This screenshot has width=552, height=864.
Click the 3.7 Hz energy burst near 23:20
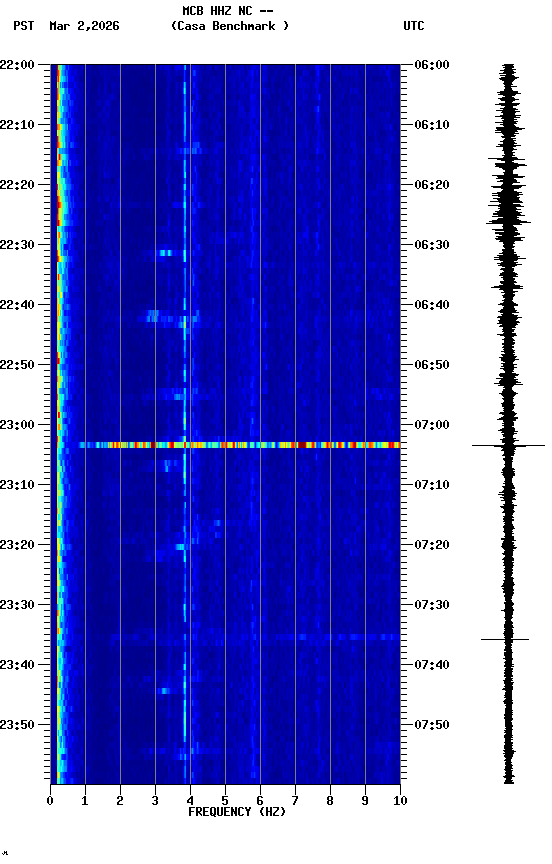pyautogui.click(x=180, y=547)
